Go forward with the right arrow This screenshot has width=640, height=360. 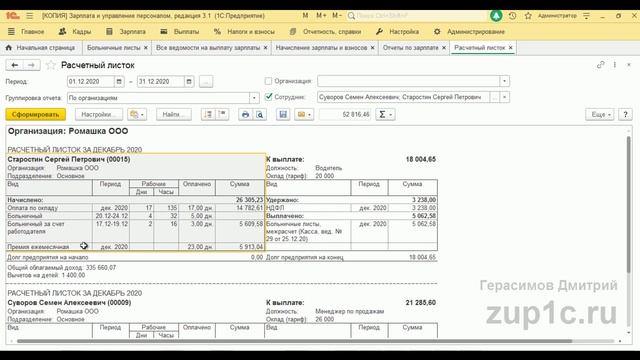31,65
